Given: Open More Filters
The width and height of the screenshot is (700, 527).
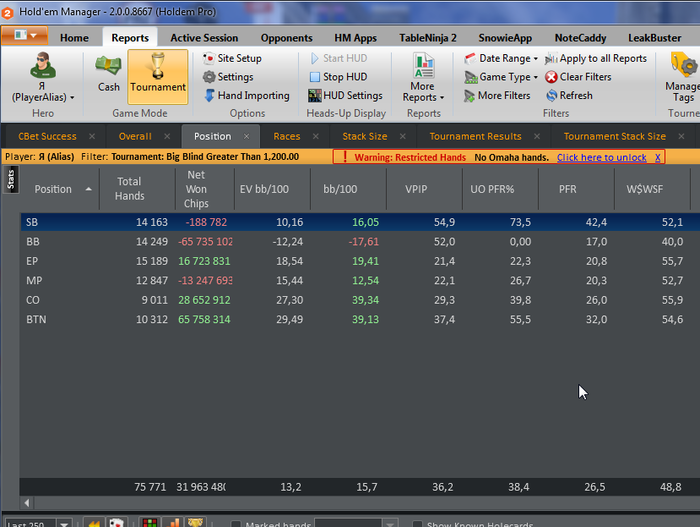Looking at the screenshot, I should pos(497,96).
